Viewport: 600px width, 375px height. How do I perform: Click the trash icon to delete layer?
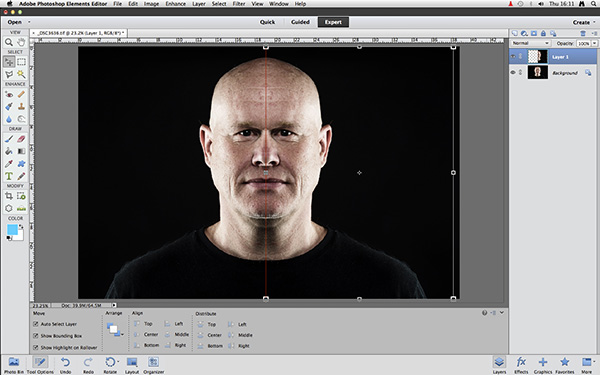coord(583,34)
